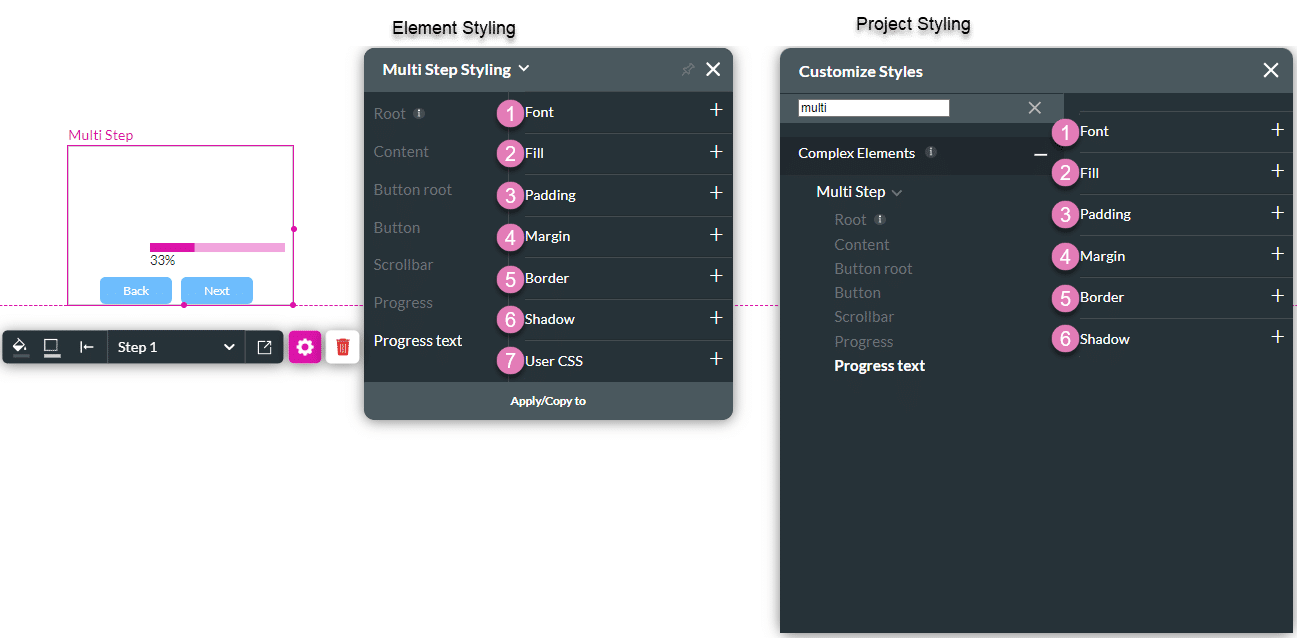Screen dimensions: 1297x638
Task: Clear the search field with the X icon
Action: [x=1034, y=107]
